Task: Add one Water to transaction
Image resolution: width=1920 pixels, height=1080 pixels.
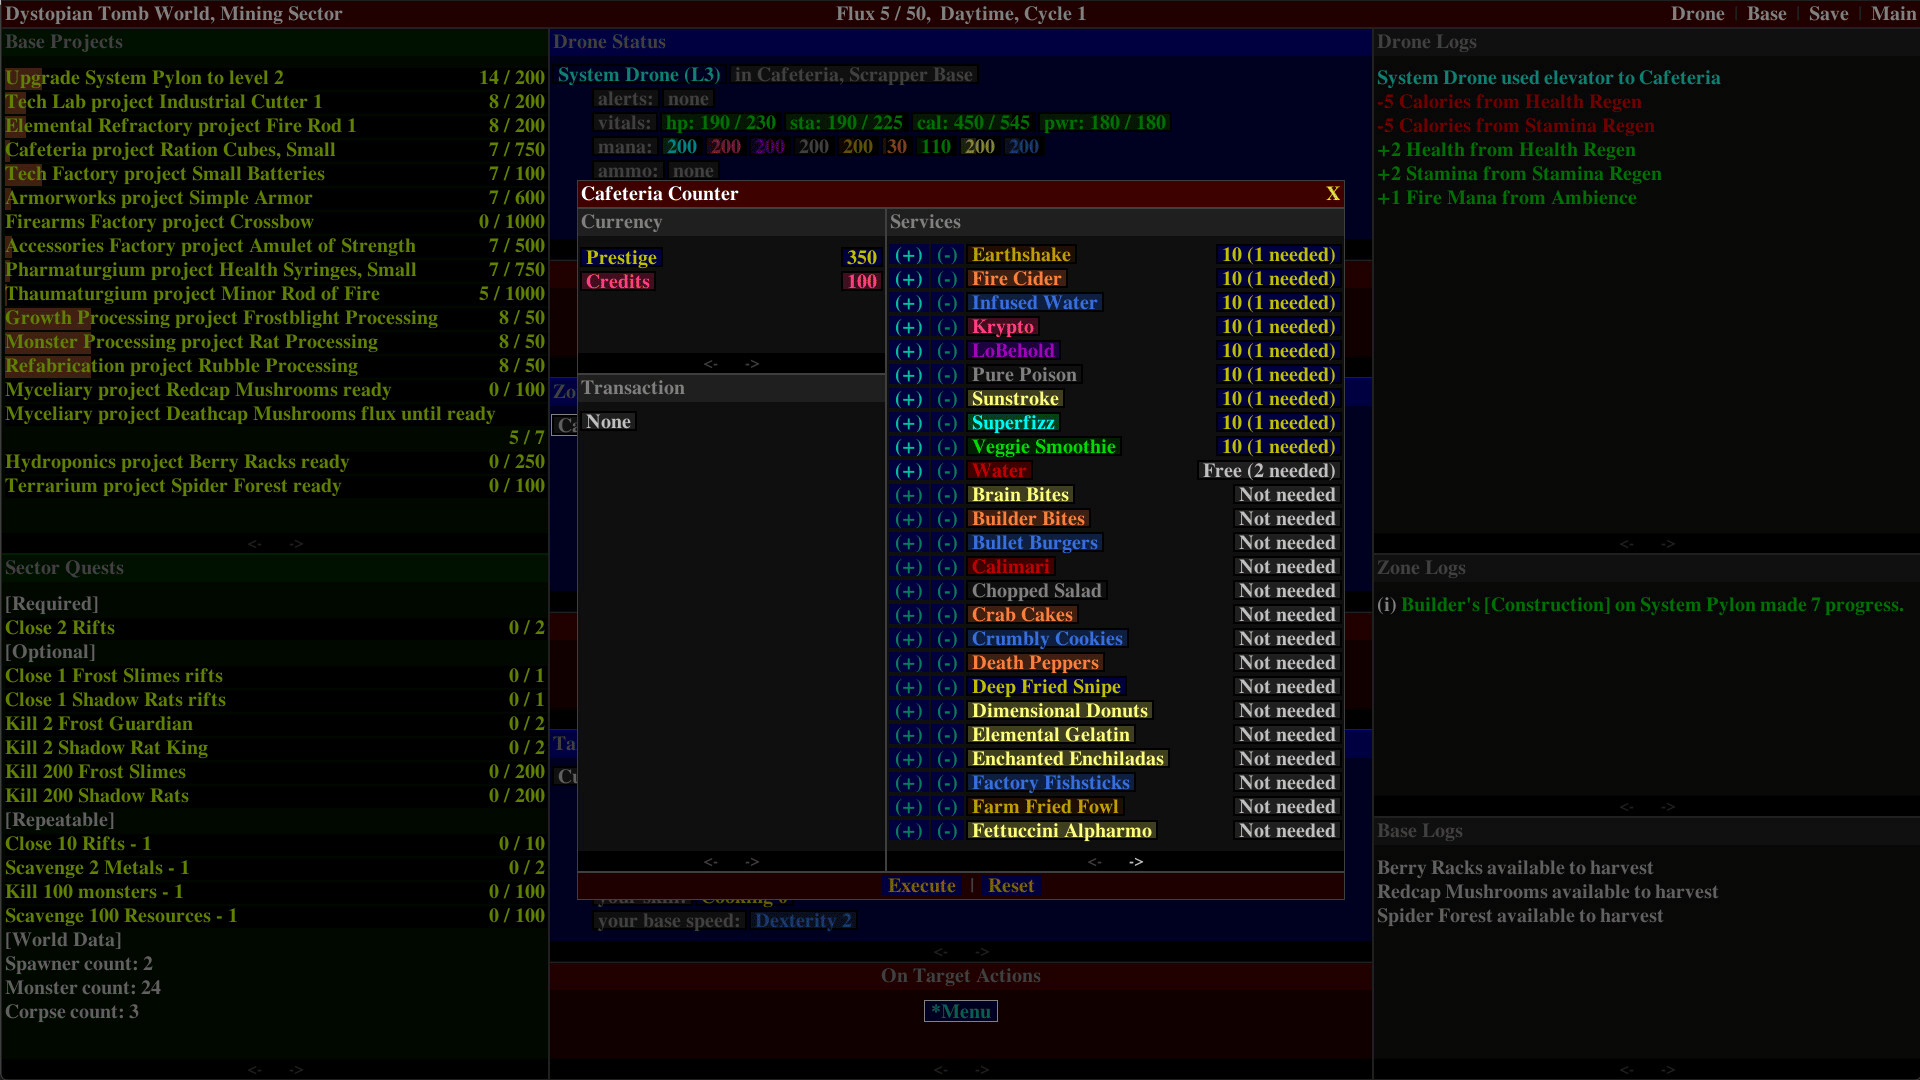Action: click(908, 471)
